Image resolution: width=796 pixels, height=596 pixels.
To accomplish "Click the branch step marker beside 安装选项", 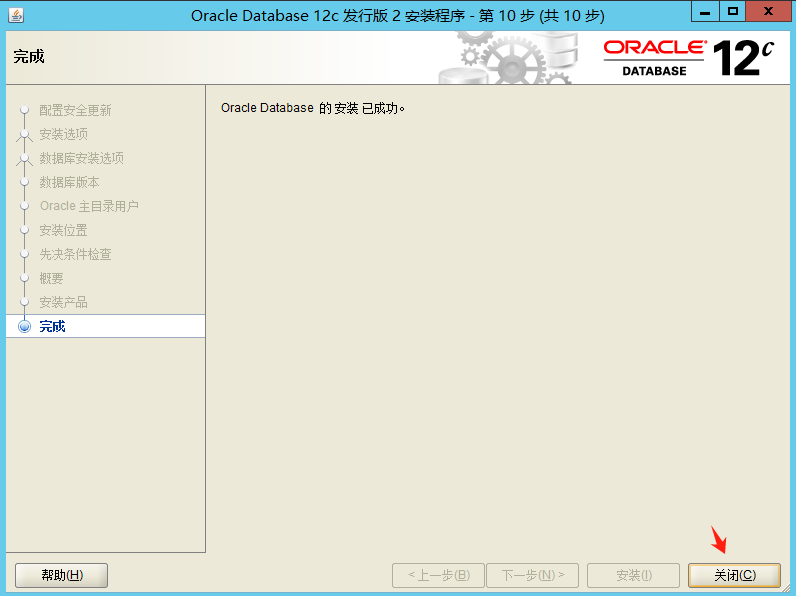I will pyautogui.click(x=24, y=135).
